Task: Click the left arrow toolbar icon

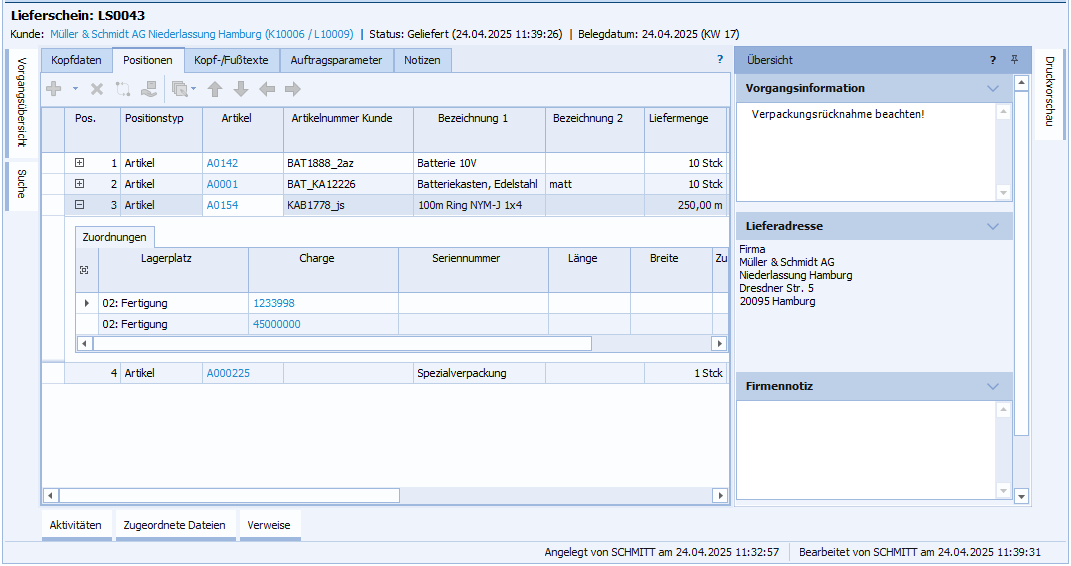Action: coord(267,89)
